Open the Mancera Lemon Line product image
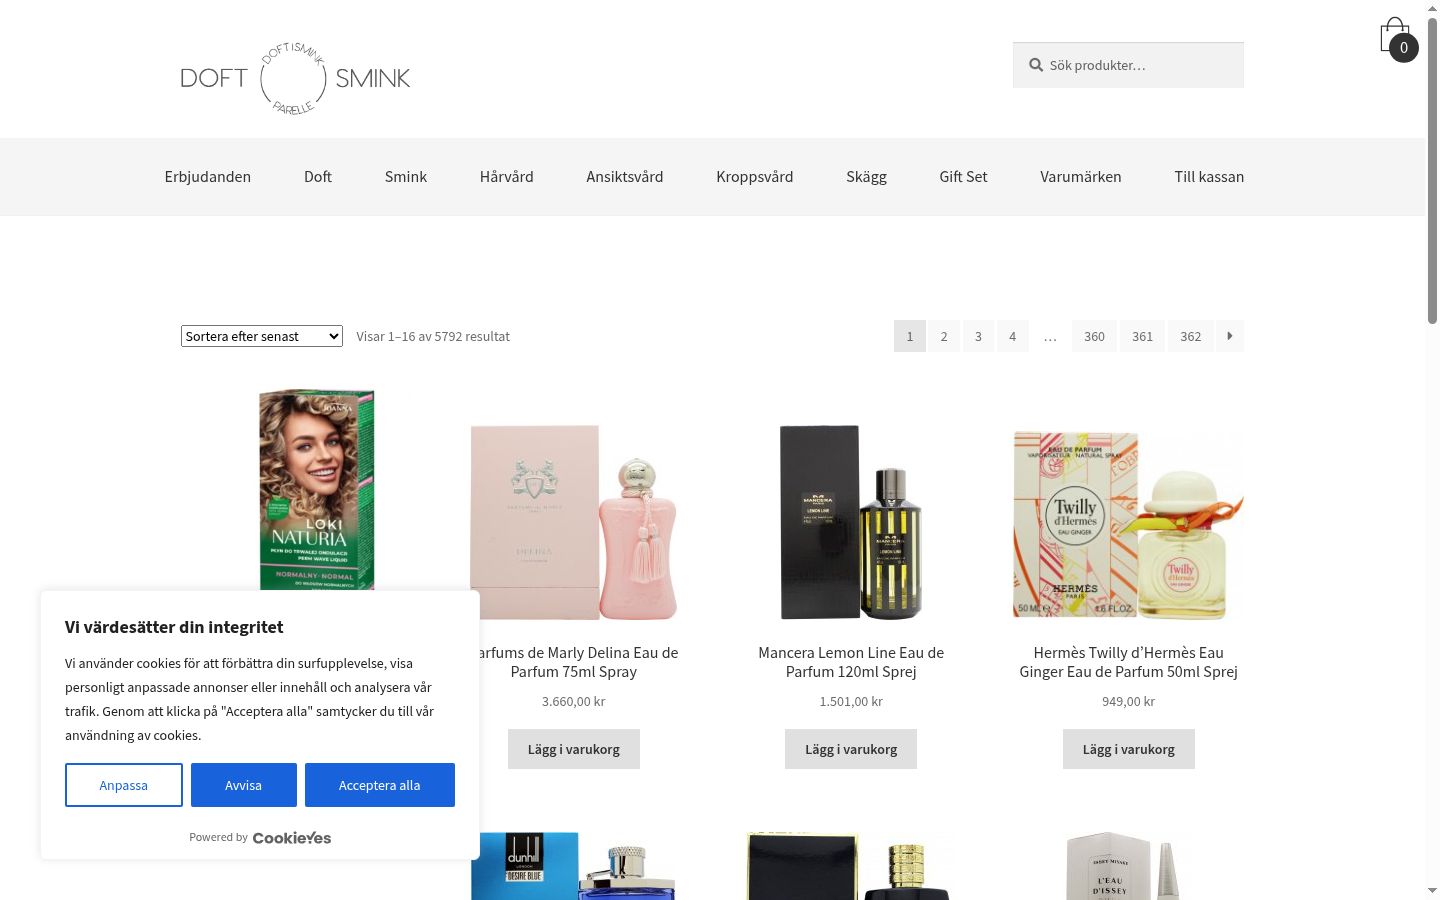 tap(851, 522)
